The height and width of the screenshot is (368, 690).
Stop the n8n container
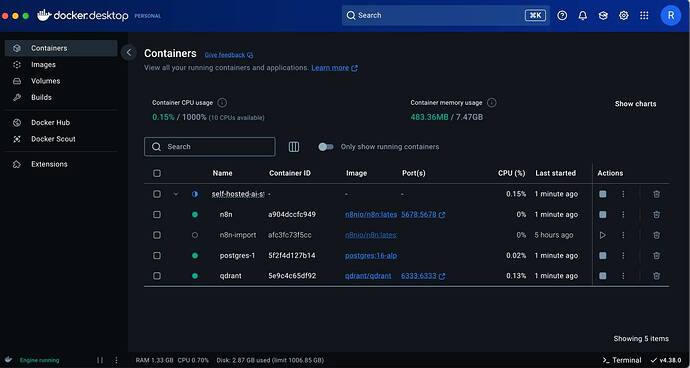pyautogui.click(x=603, y=214)
